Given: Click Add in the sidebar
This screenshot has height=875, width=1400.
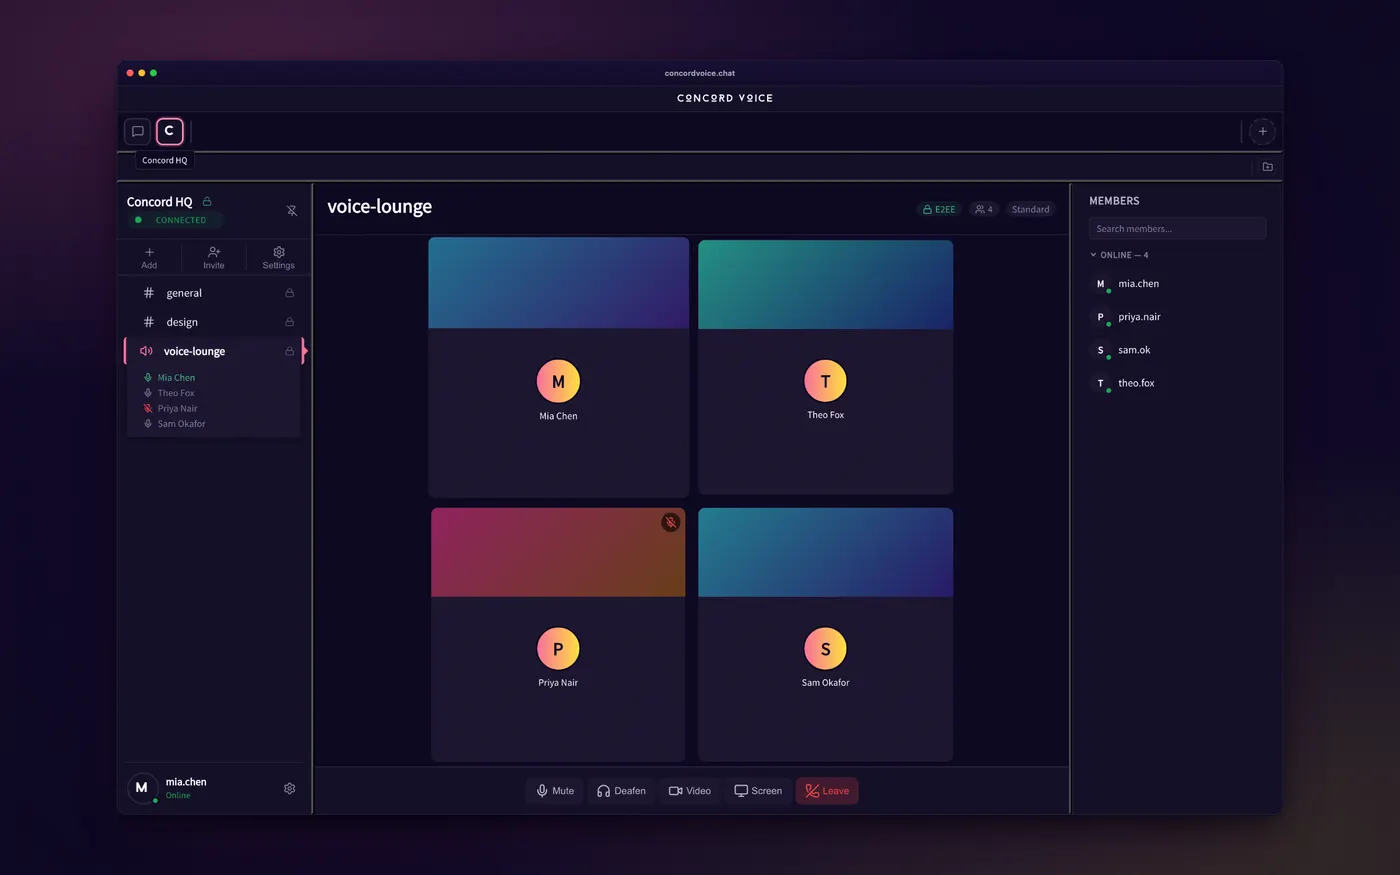Looking at the screenshot, I should coord(149,258).
